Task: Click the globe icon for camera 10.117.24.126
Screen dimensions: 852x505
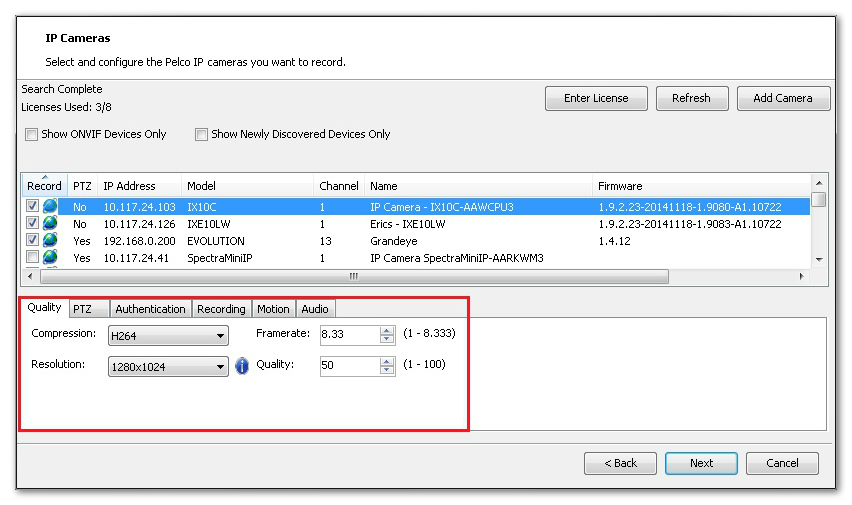Action: click(50, 224)
